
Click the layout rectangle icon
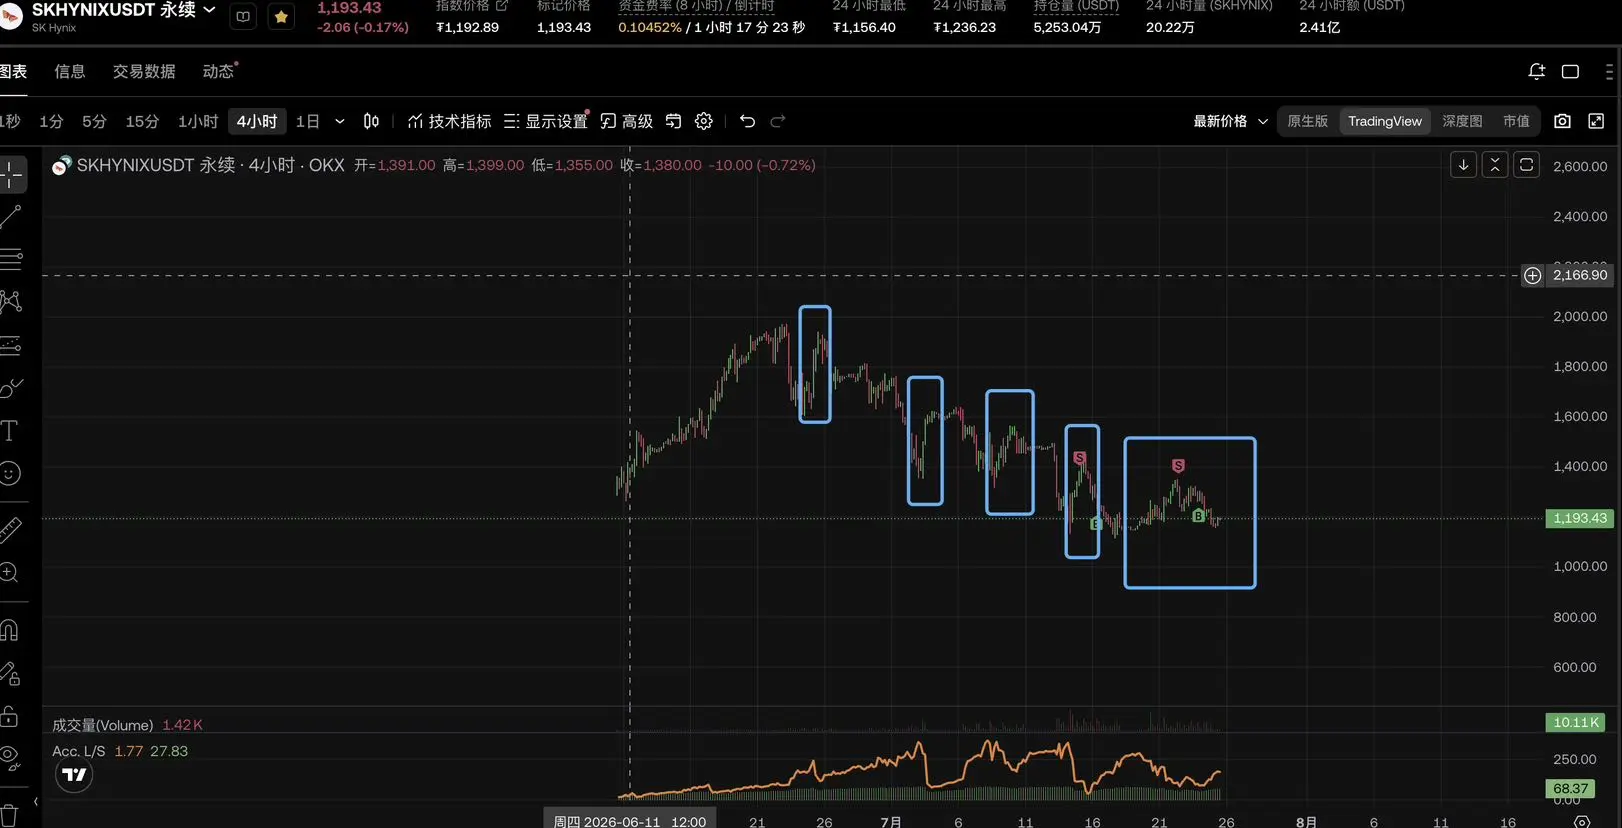(x=1570, y=71)
